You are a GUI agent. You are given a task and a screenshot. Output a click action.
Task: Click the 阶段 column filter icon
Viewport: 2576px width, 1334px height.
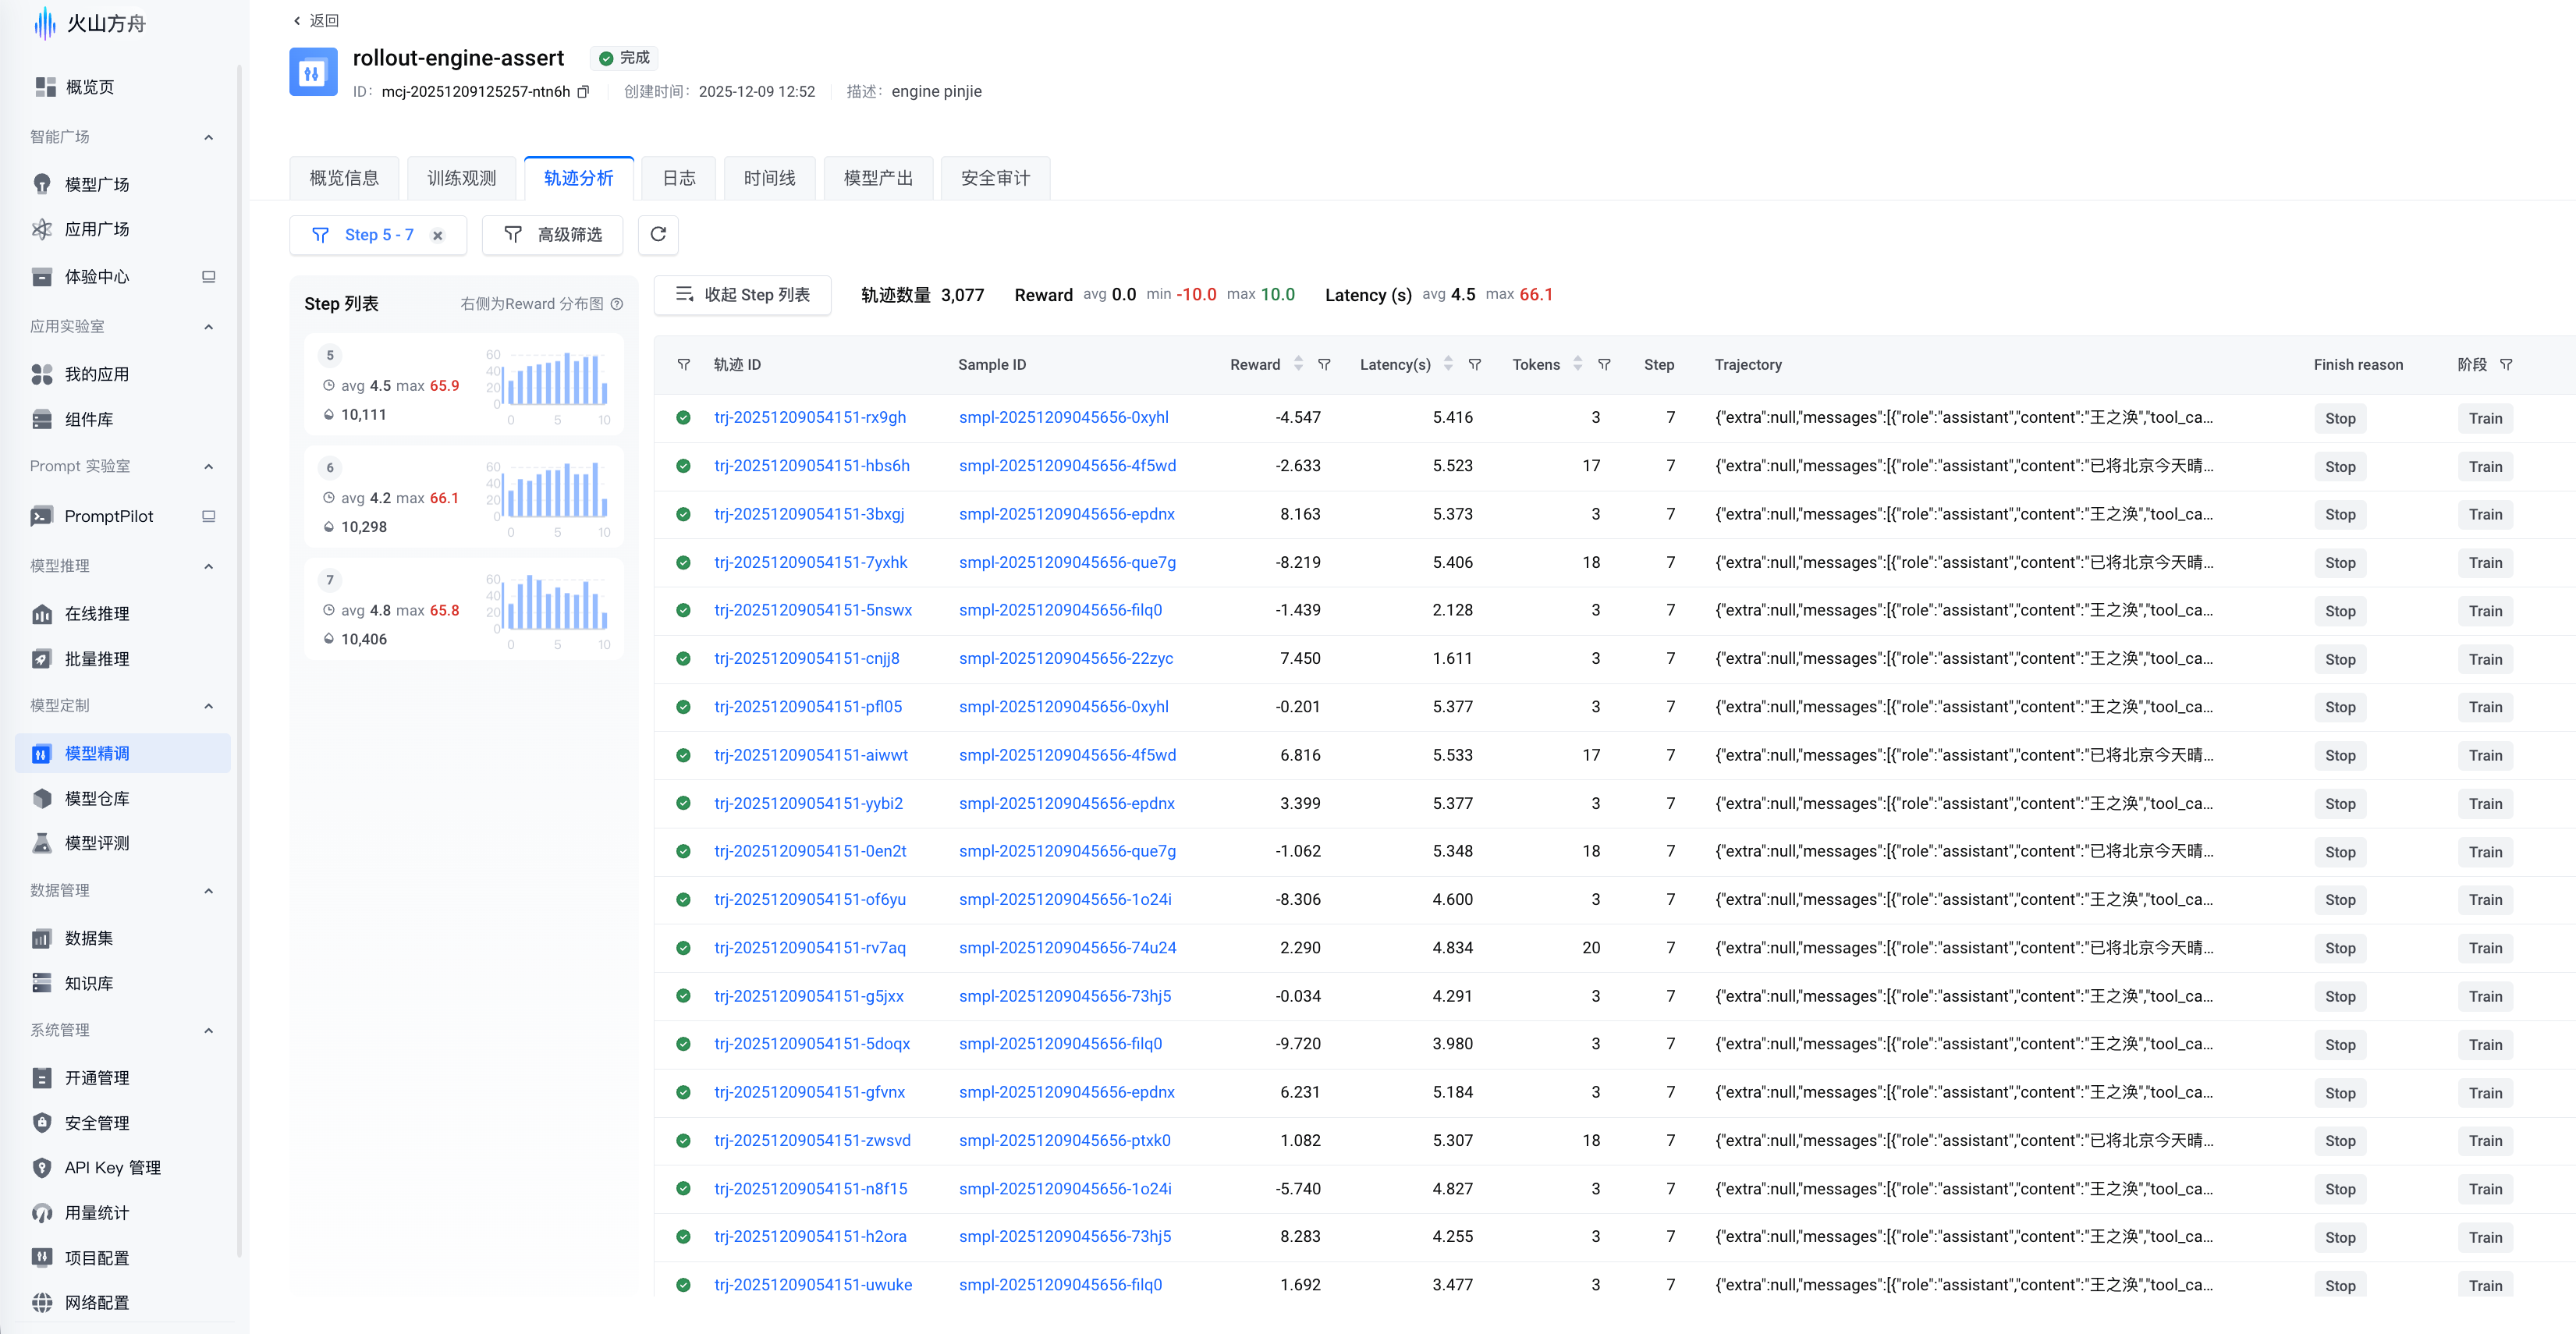[2506, 365]
